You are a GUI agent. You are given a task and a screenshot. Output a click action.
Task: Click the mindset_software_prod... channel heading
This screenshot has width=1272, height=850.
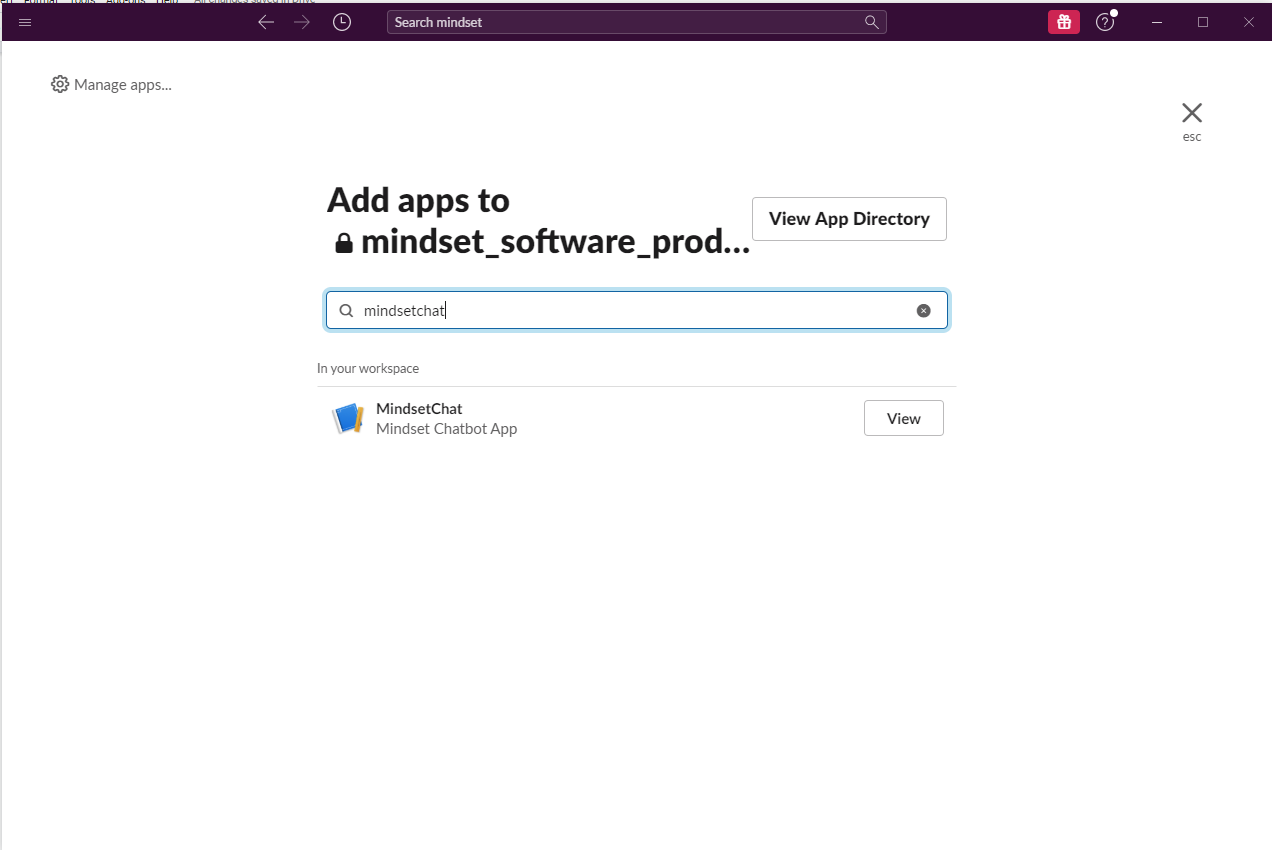555,242
